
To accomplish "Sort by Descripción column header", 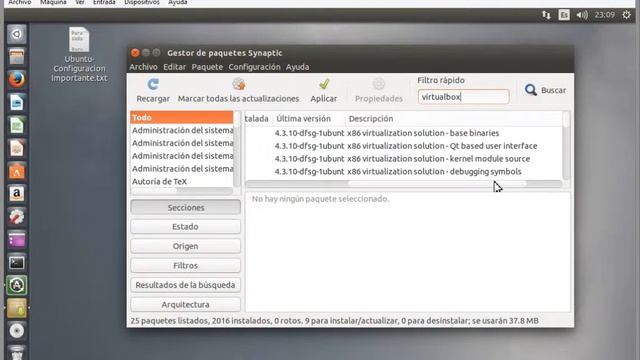I will (454, 119).
